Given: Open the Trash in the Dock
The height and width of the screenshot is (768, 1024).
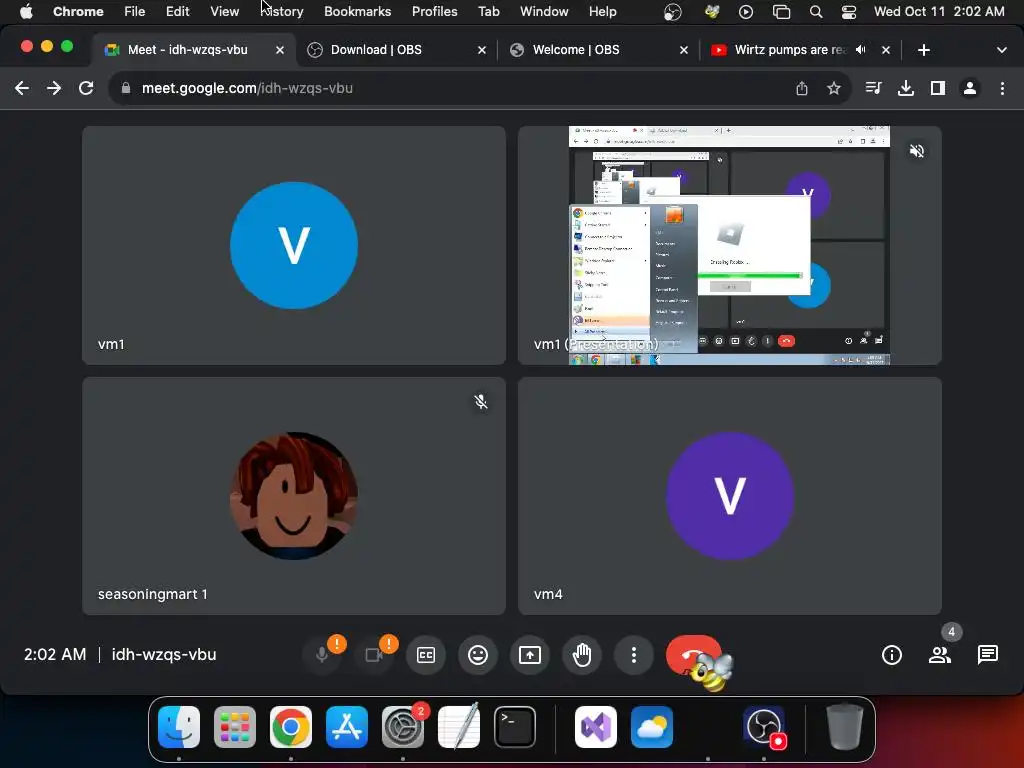Looking at the screenshot, I should [x=844, y=727].
